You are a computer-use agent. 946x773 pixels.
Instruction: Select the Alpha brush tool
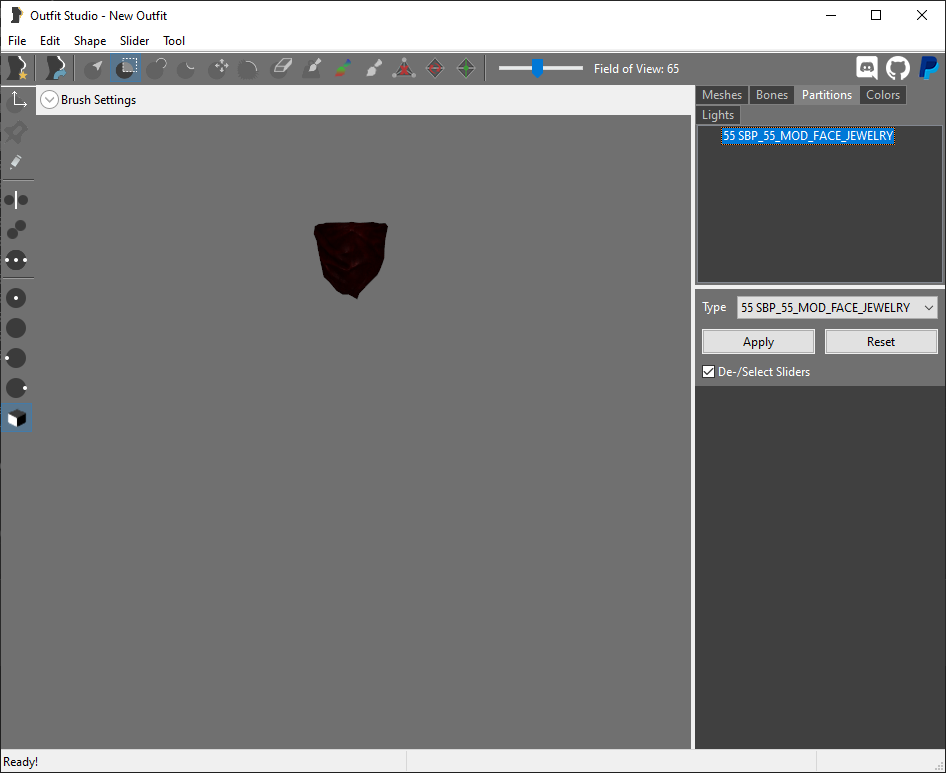coord(373,68)
